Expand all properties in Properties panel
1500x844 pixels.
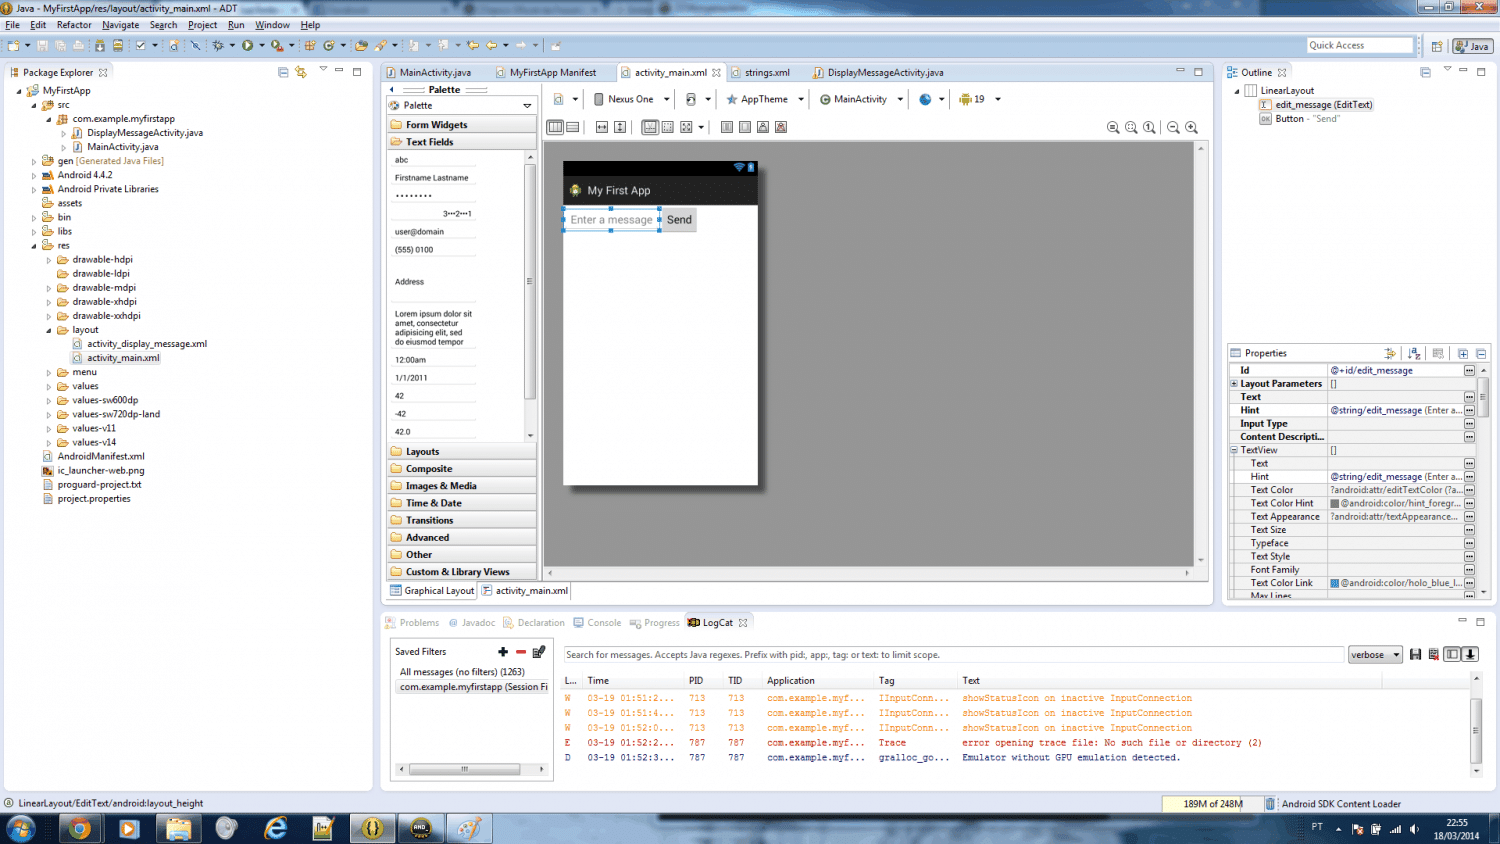point(1463,353)
